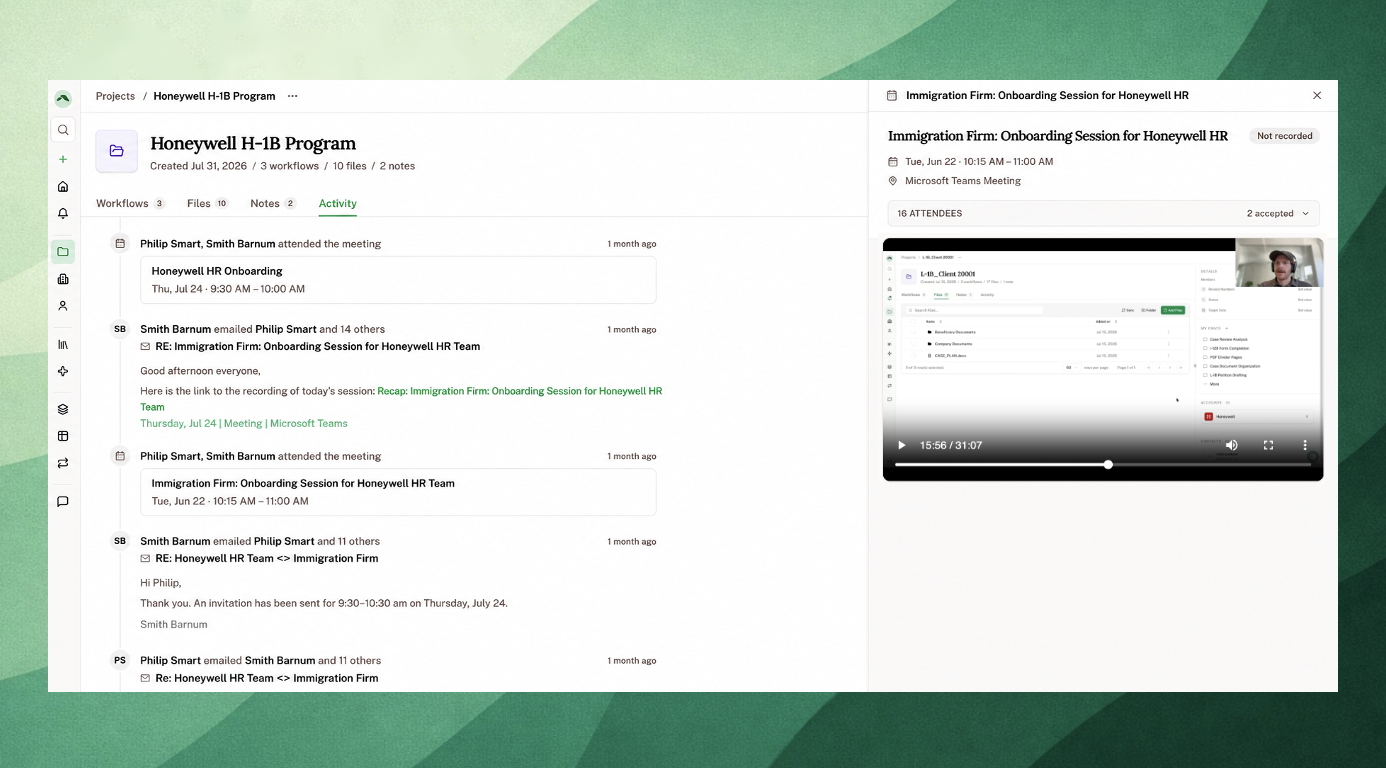Expand the 16 Attendees list chevron

1305,214
